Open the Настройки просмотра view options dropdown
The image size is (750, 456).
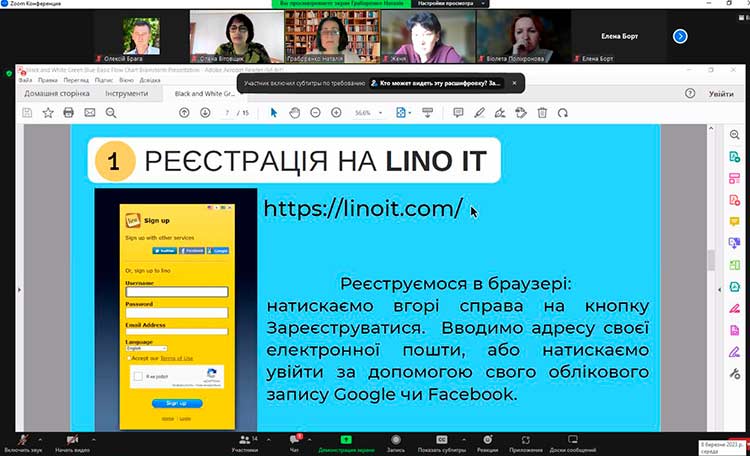click(450, 3)
